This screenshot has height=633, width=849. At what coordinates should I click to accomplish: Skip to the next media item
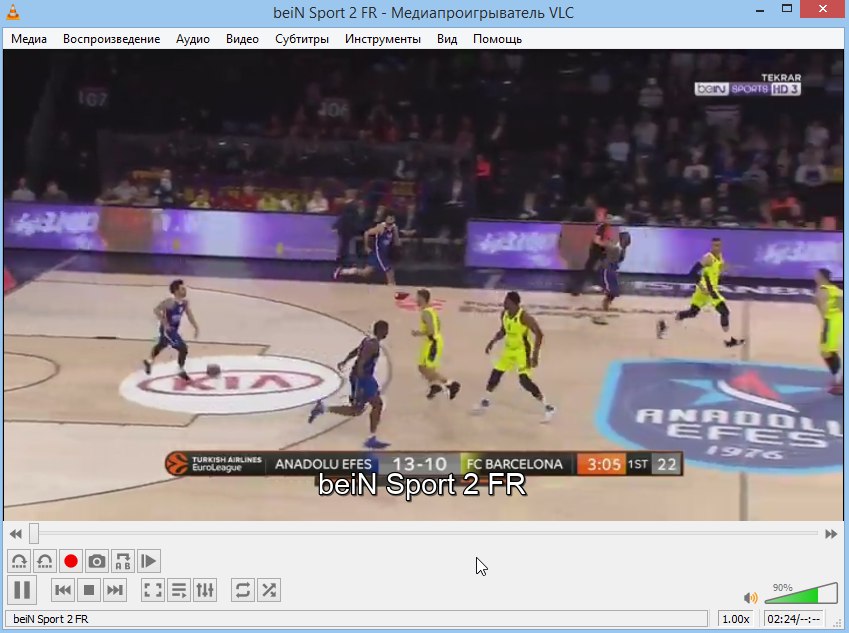tap(115, 590)
